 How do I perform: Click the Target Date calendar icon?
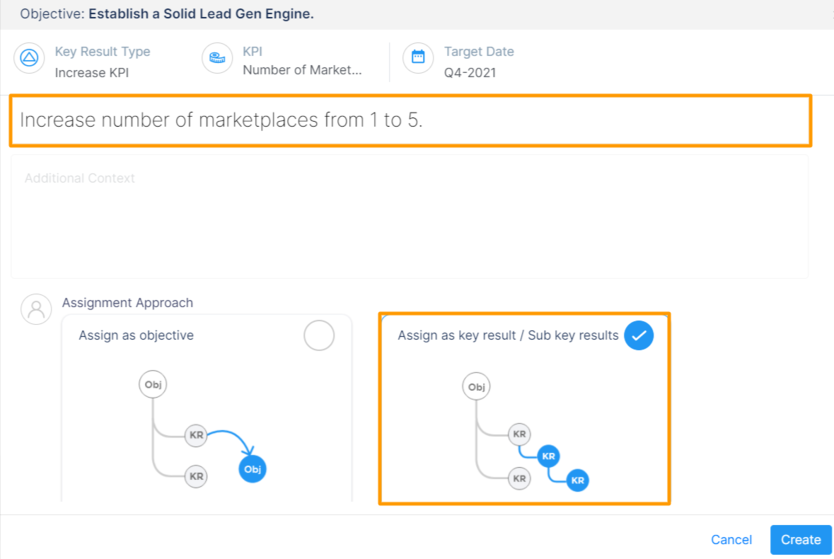(418, 58)
